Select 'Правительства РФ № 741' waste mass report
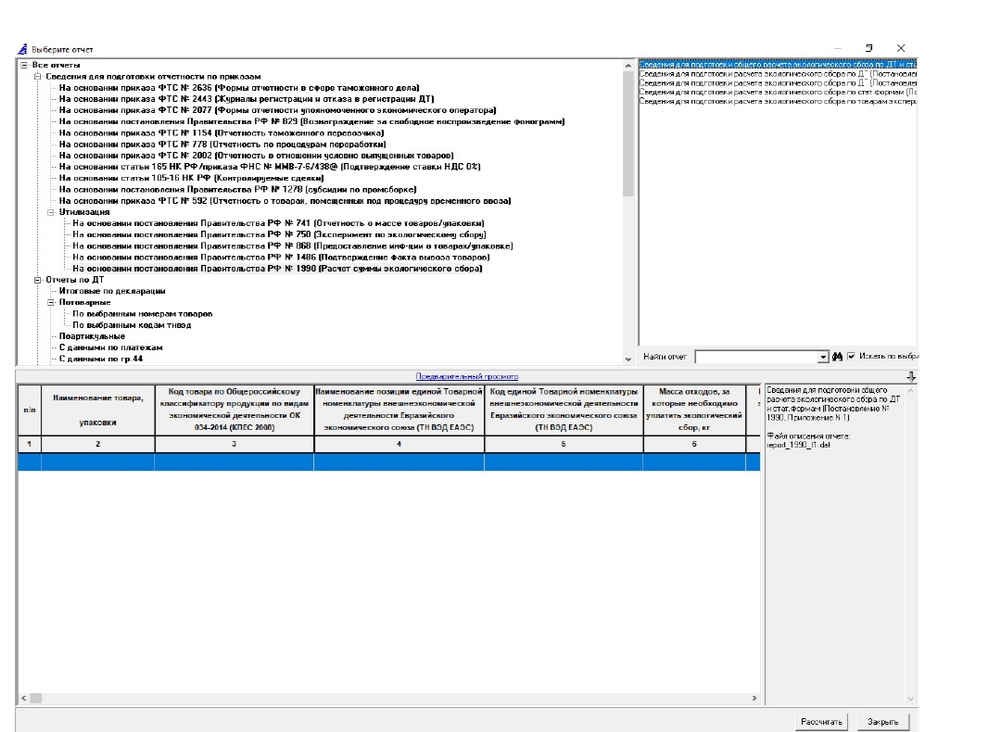This screenshot has width=1000, height=732. 278,223
